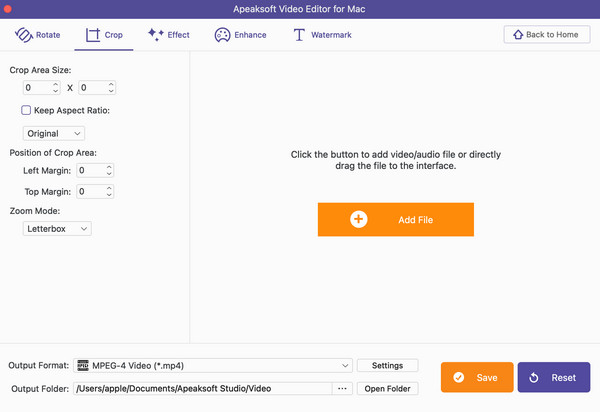
Task: Decrease crop area width value
Action: pyautogui.click(x=55, y=91)
